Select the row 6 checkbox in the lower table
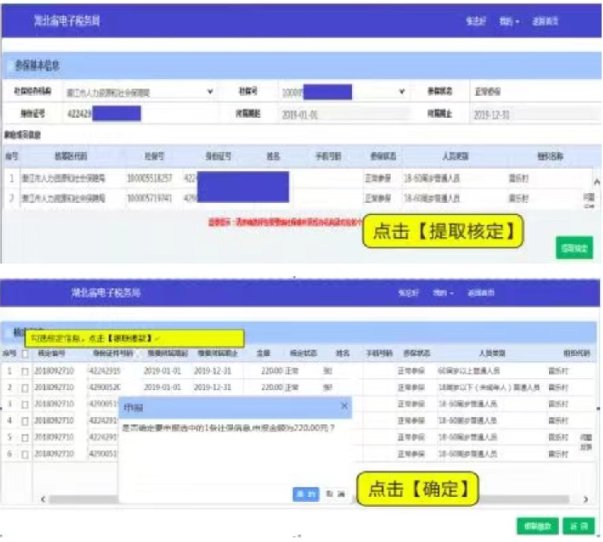This screenshot has height=542, width=603. (x=24, y=454)
